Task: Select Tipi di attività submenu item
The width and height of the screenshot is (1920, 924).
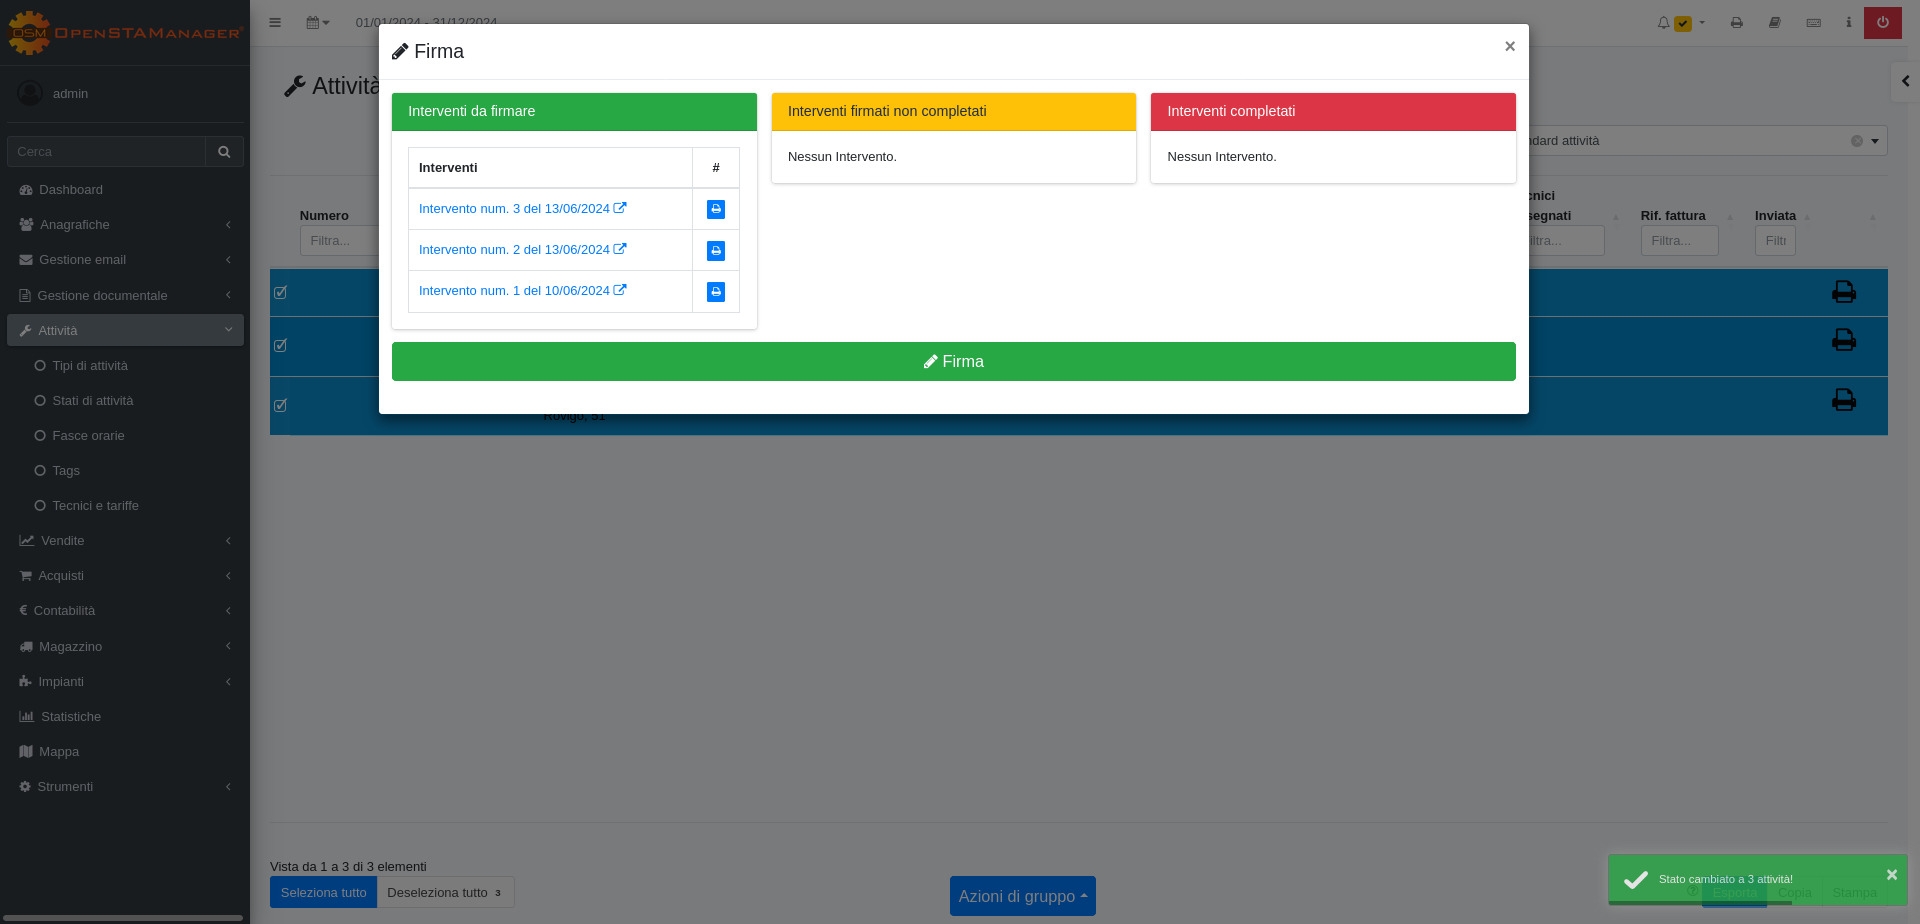Action: [x=90, y=366]
